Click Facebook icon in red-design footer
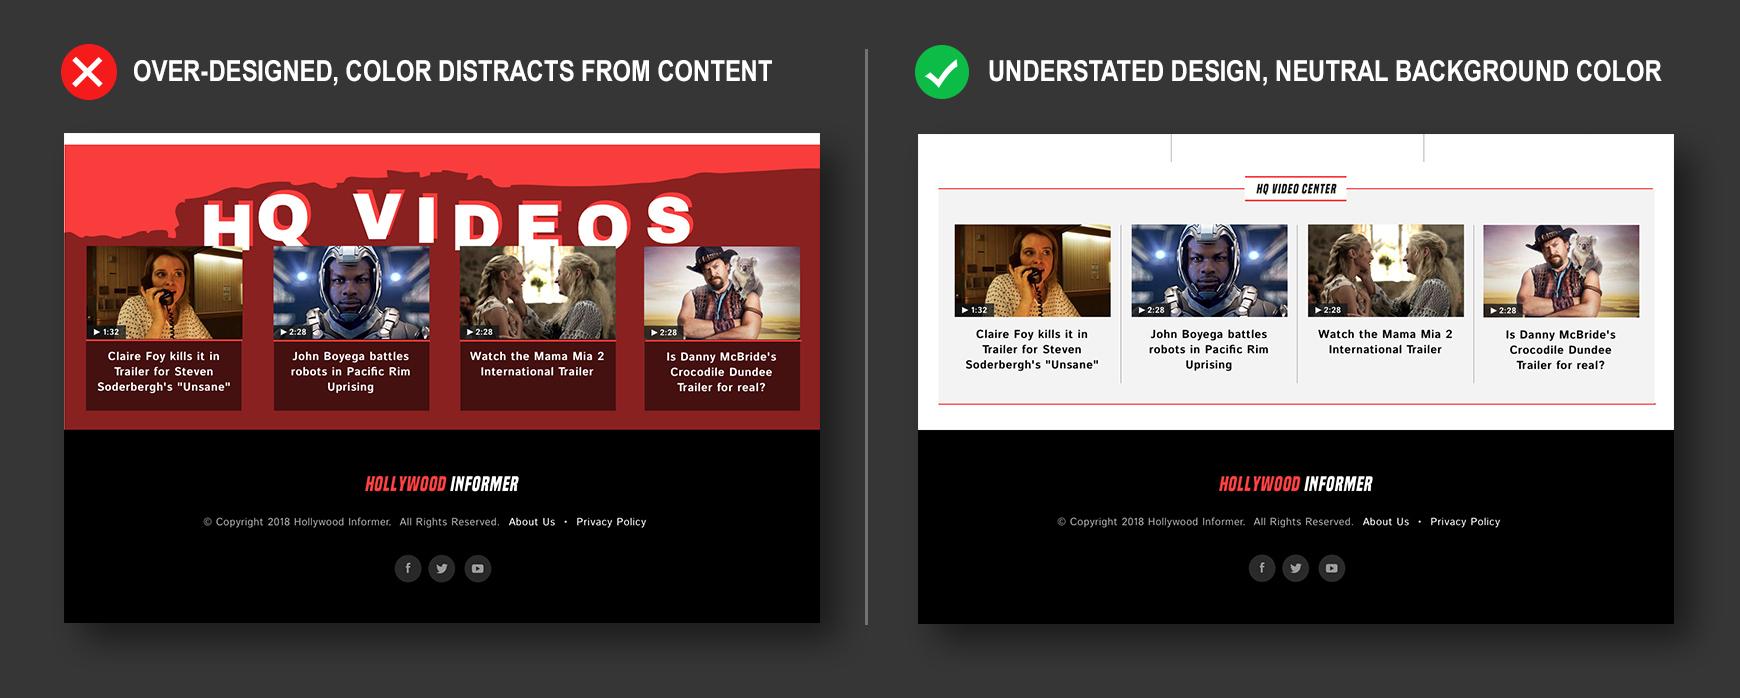 click(408, 568)
